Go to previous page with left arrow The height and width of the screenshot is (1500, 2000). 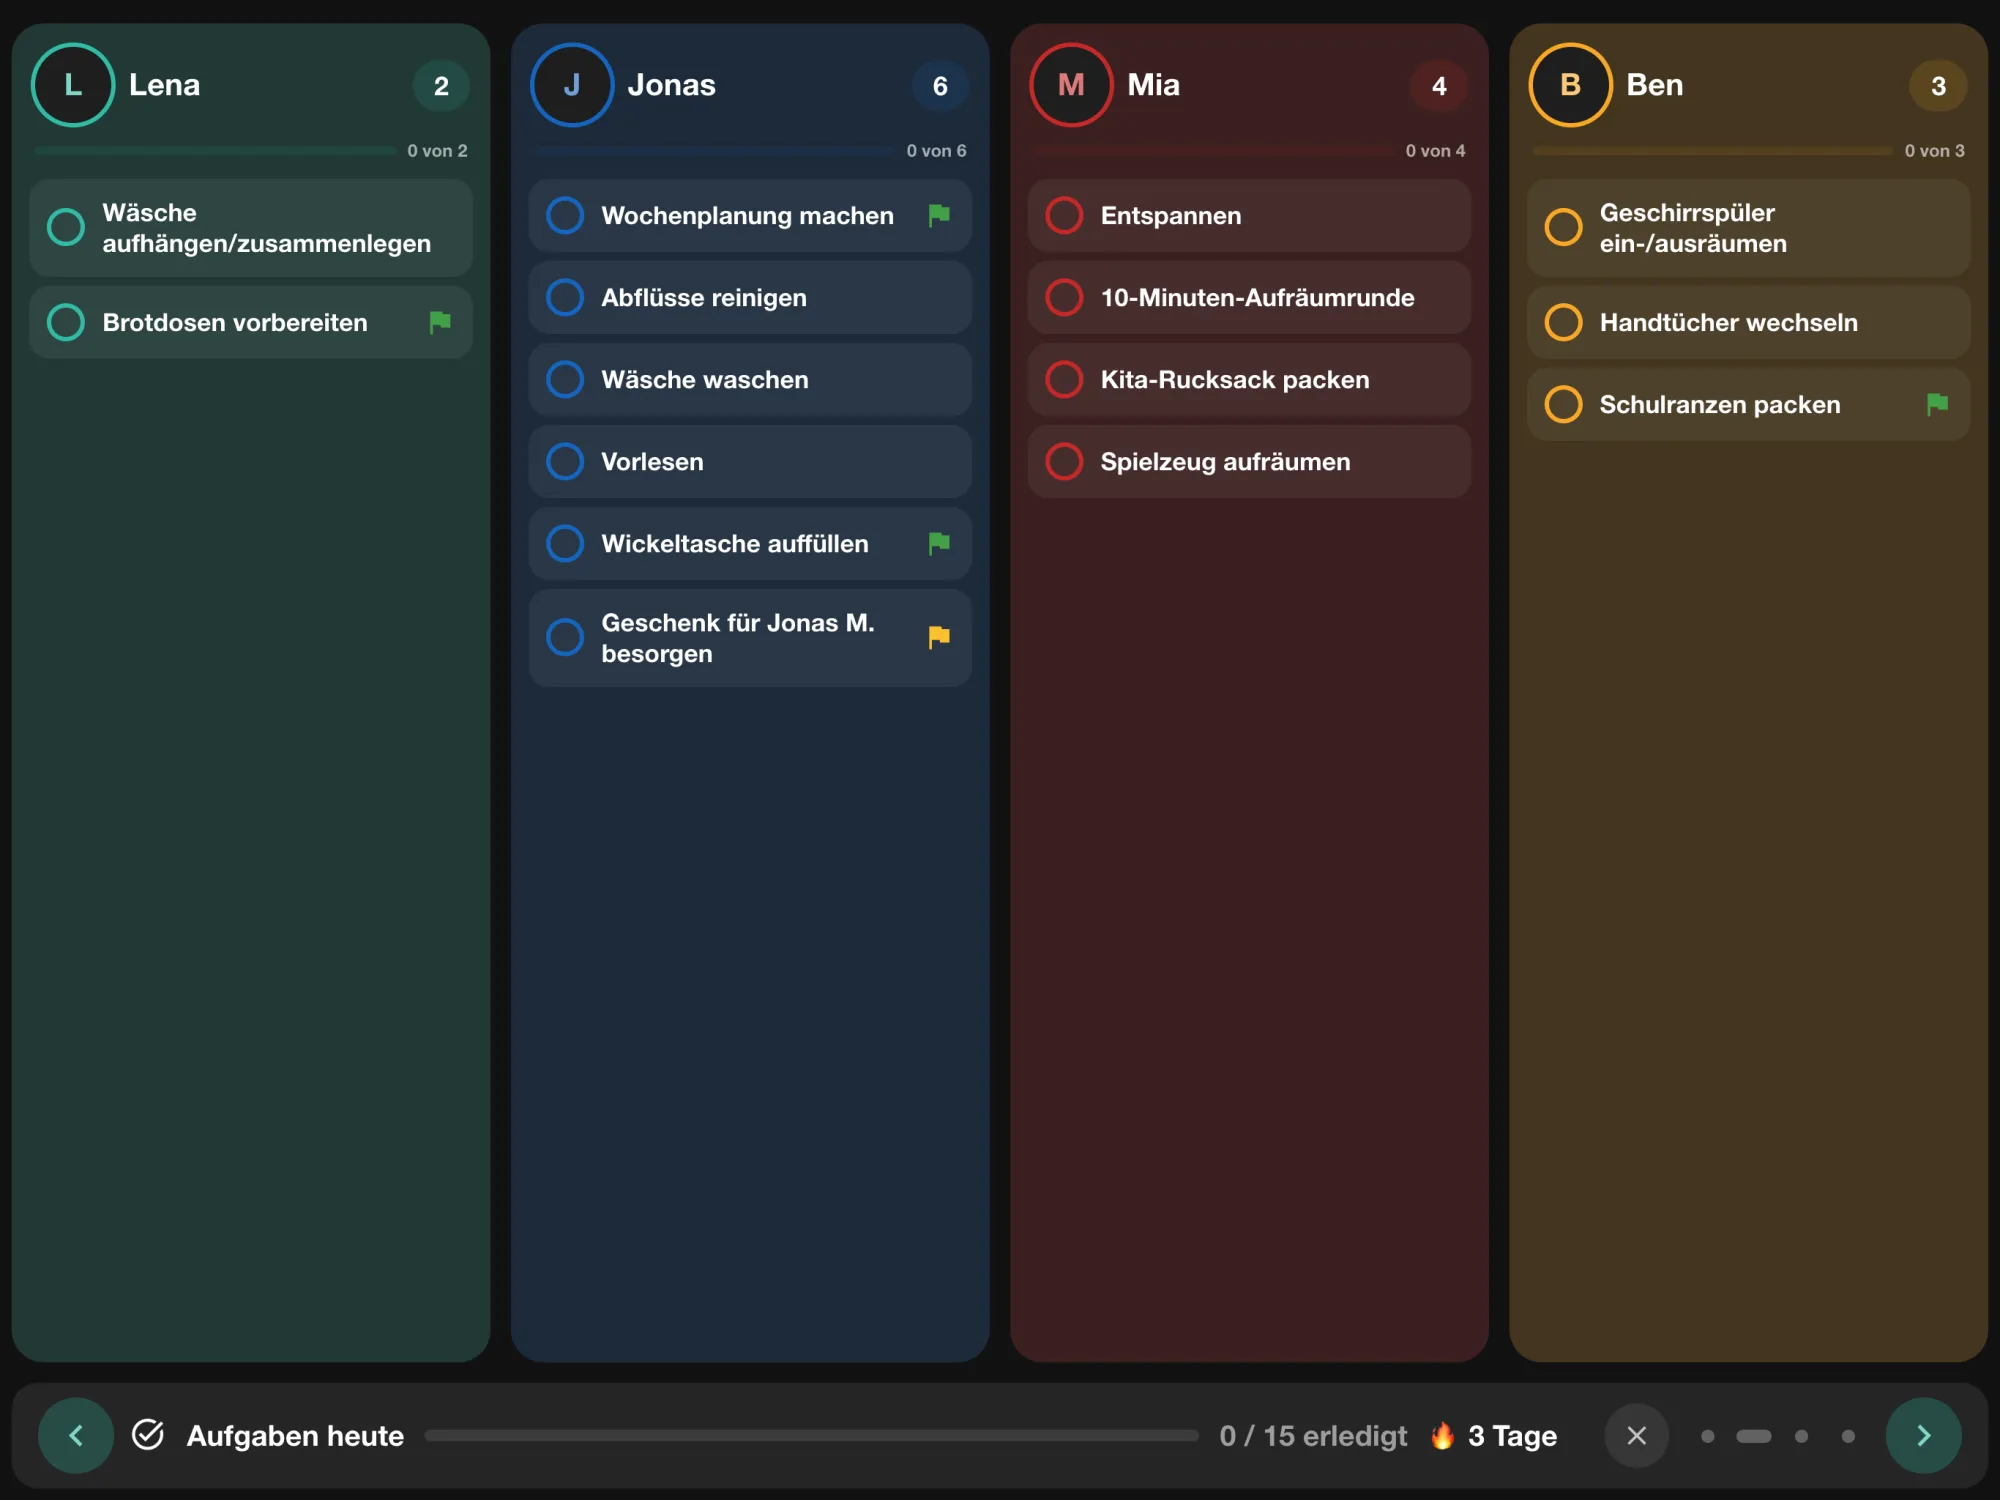point(76,1436)
